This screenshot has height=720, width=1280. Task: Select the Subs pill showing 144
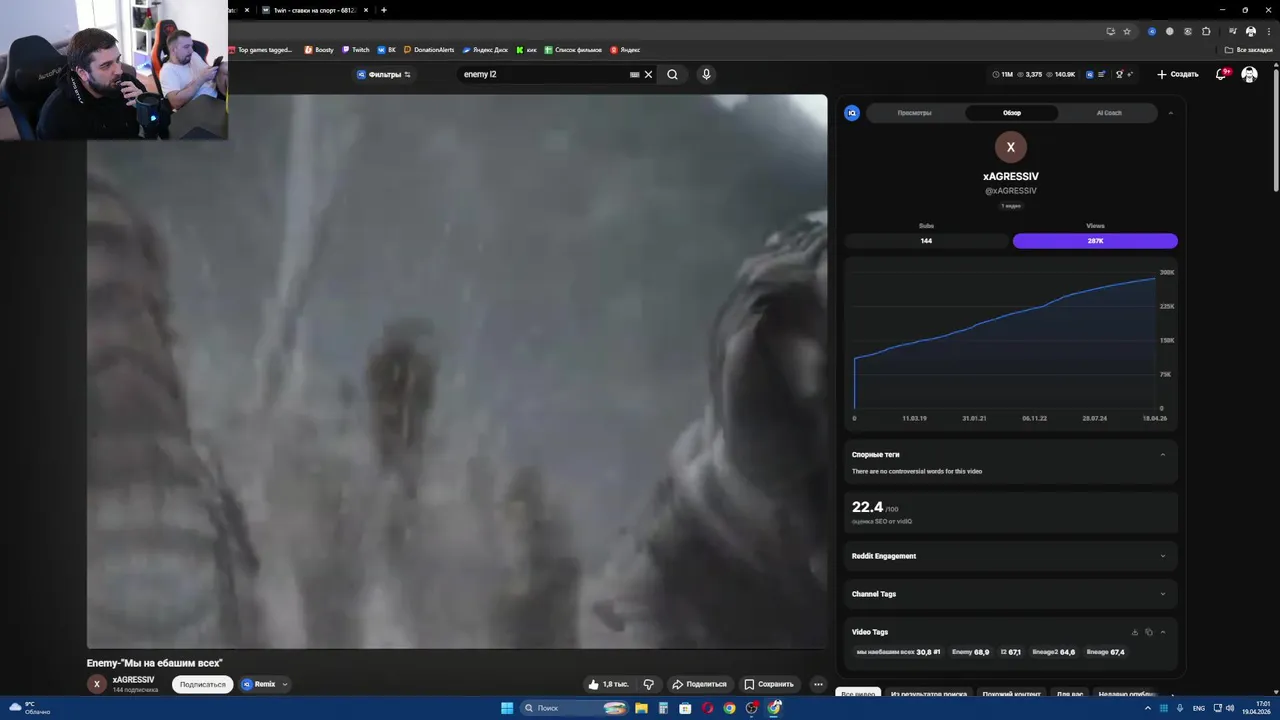(x=926, y=241)
